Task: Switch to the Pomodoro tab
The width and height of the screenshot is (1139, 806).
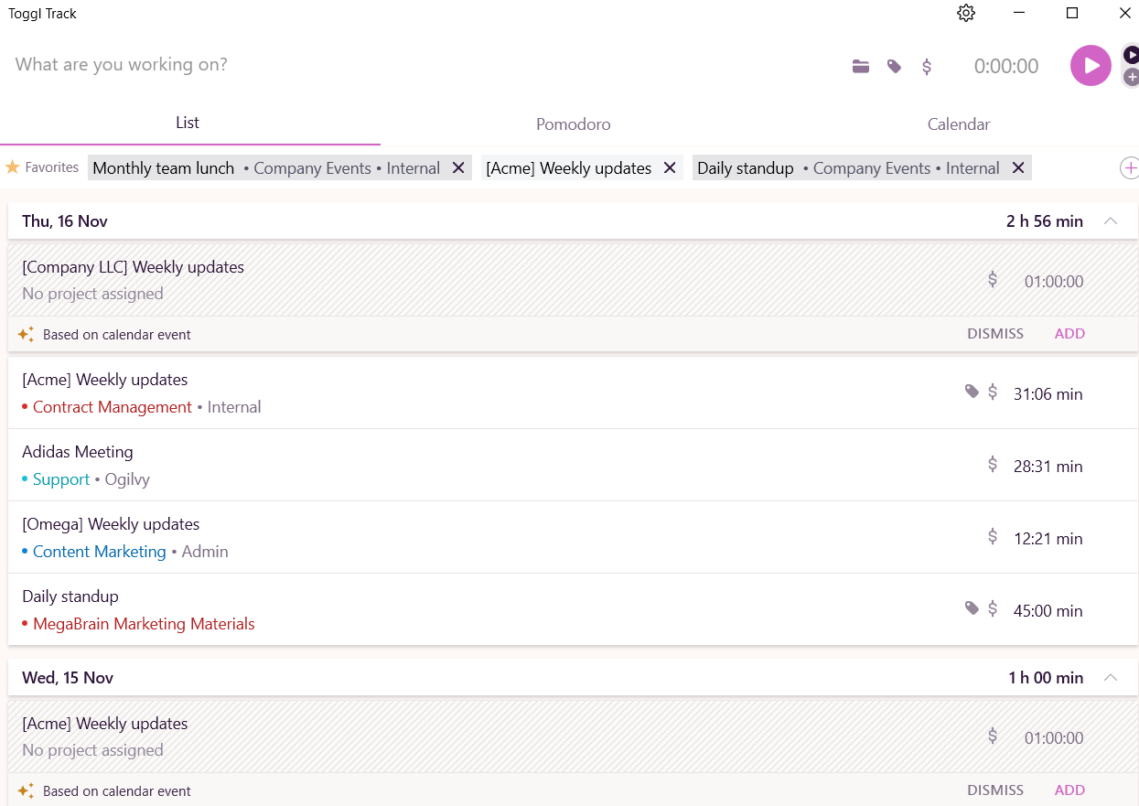Action: 572,124
